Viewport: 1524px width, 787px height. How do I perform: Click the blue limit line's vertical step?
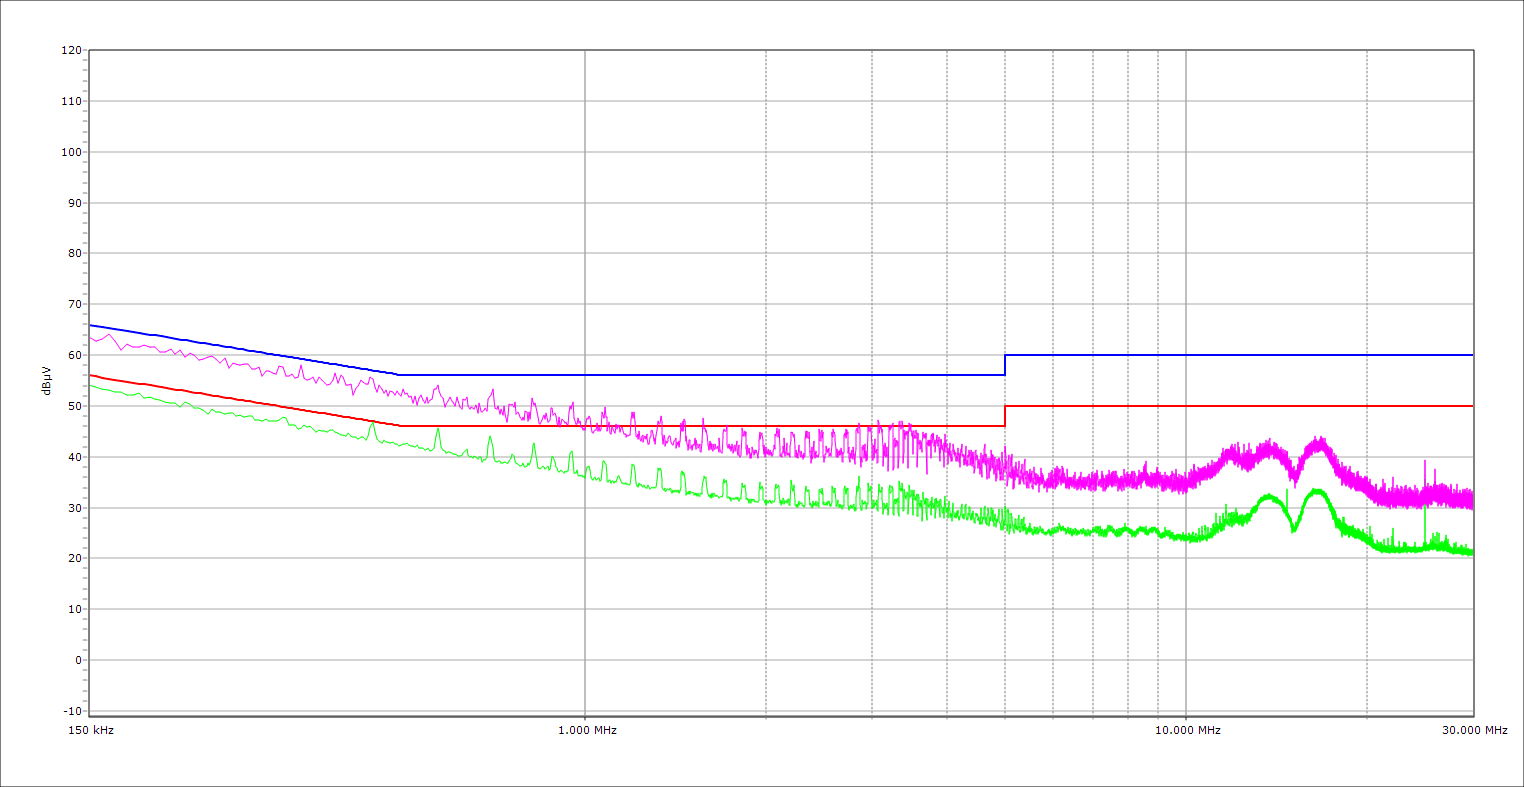click(x=1005, y=365)
